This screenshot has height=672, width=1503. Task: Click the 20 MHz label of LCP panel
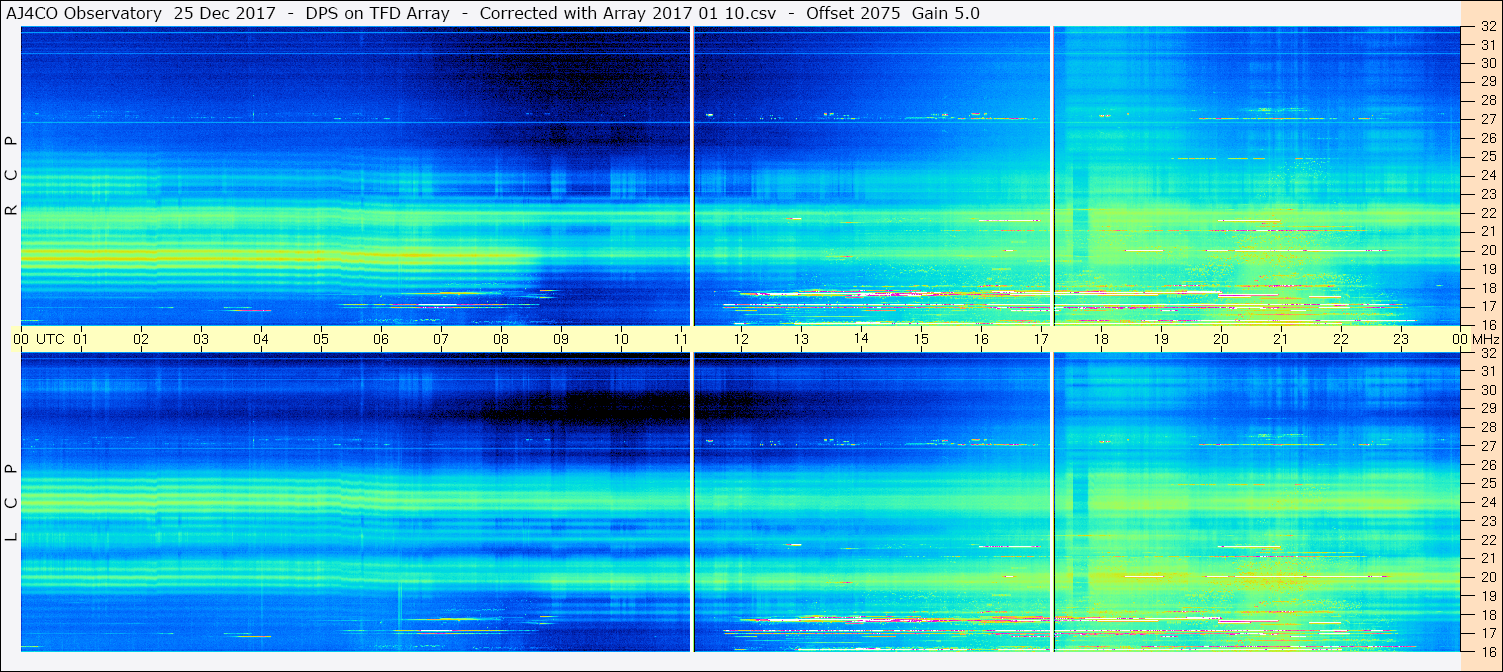pyautogui.click(x=1488, y=577)
